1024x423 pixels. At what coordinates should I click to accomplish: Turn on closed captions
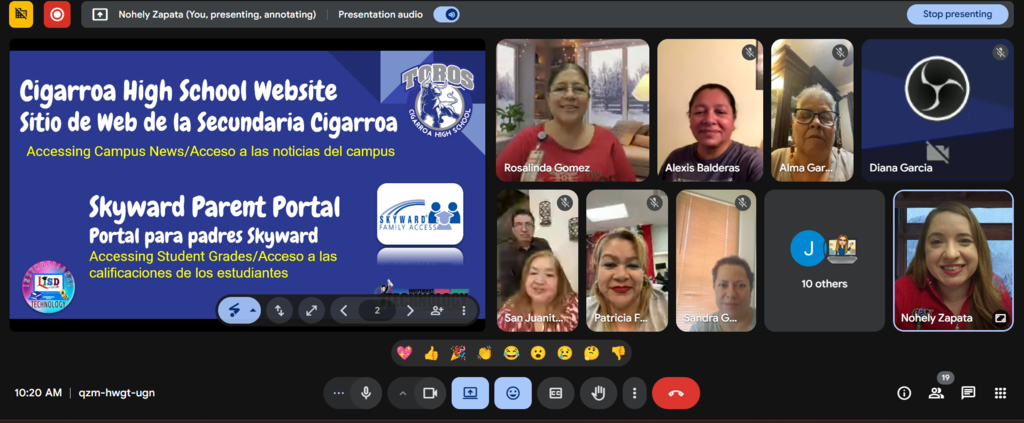click(555, 393)
